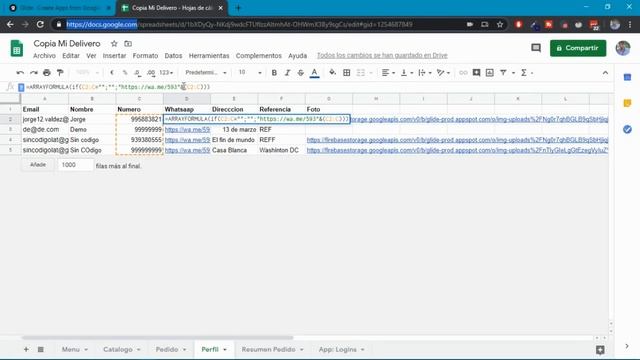Click the rows count input field
This screenshot has width=640, height=360.
point(75,165)
